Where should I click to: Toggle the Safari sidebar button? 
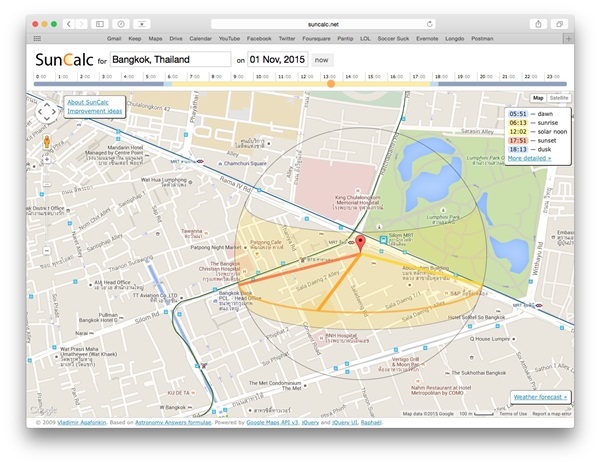point(100,24)
